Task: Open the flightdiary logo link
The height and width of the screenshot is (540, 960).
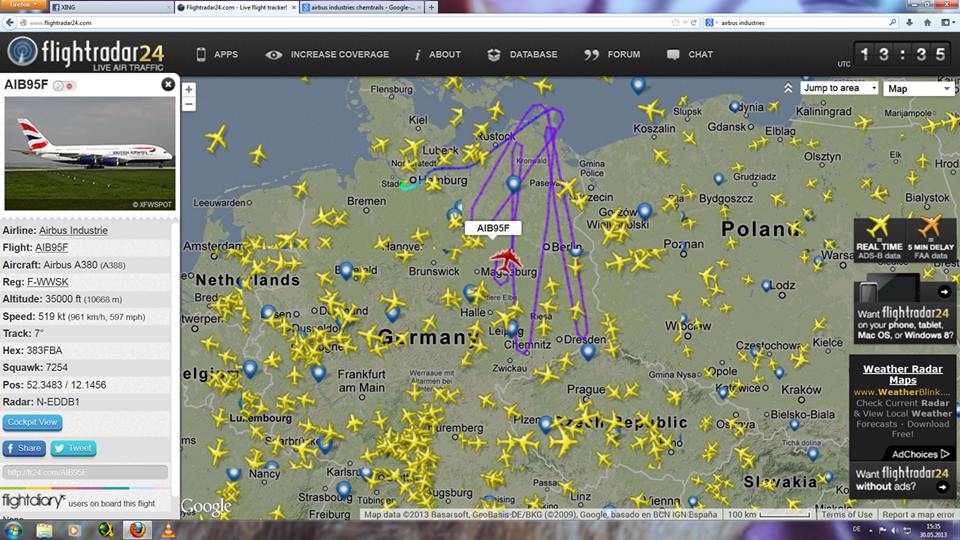Action: coord(32,501)
